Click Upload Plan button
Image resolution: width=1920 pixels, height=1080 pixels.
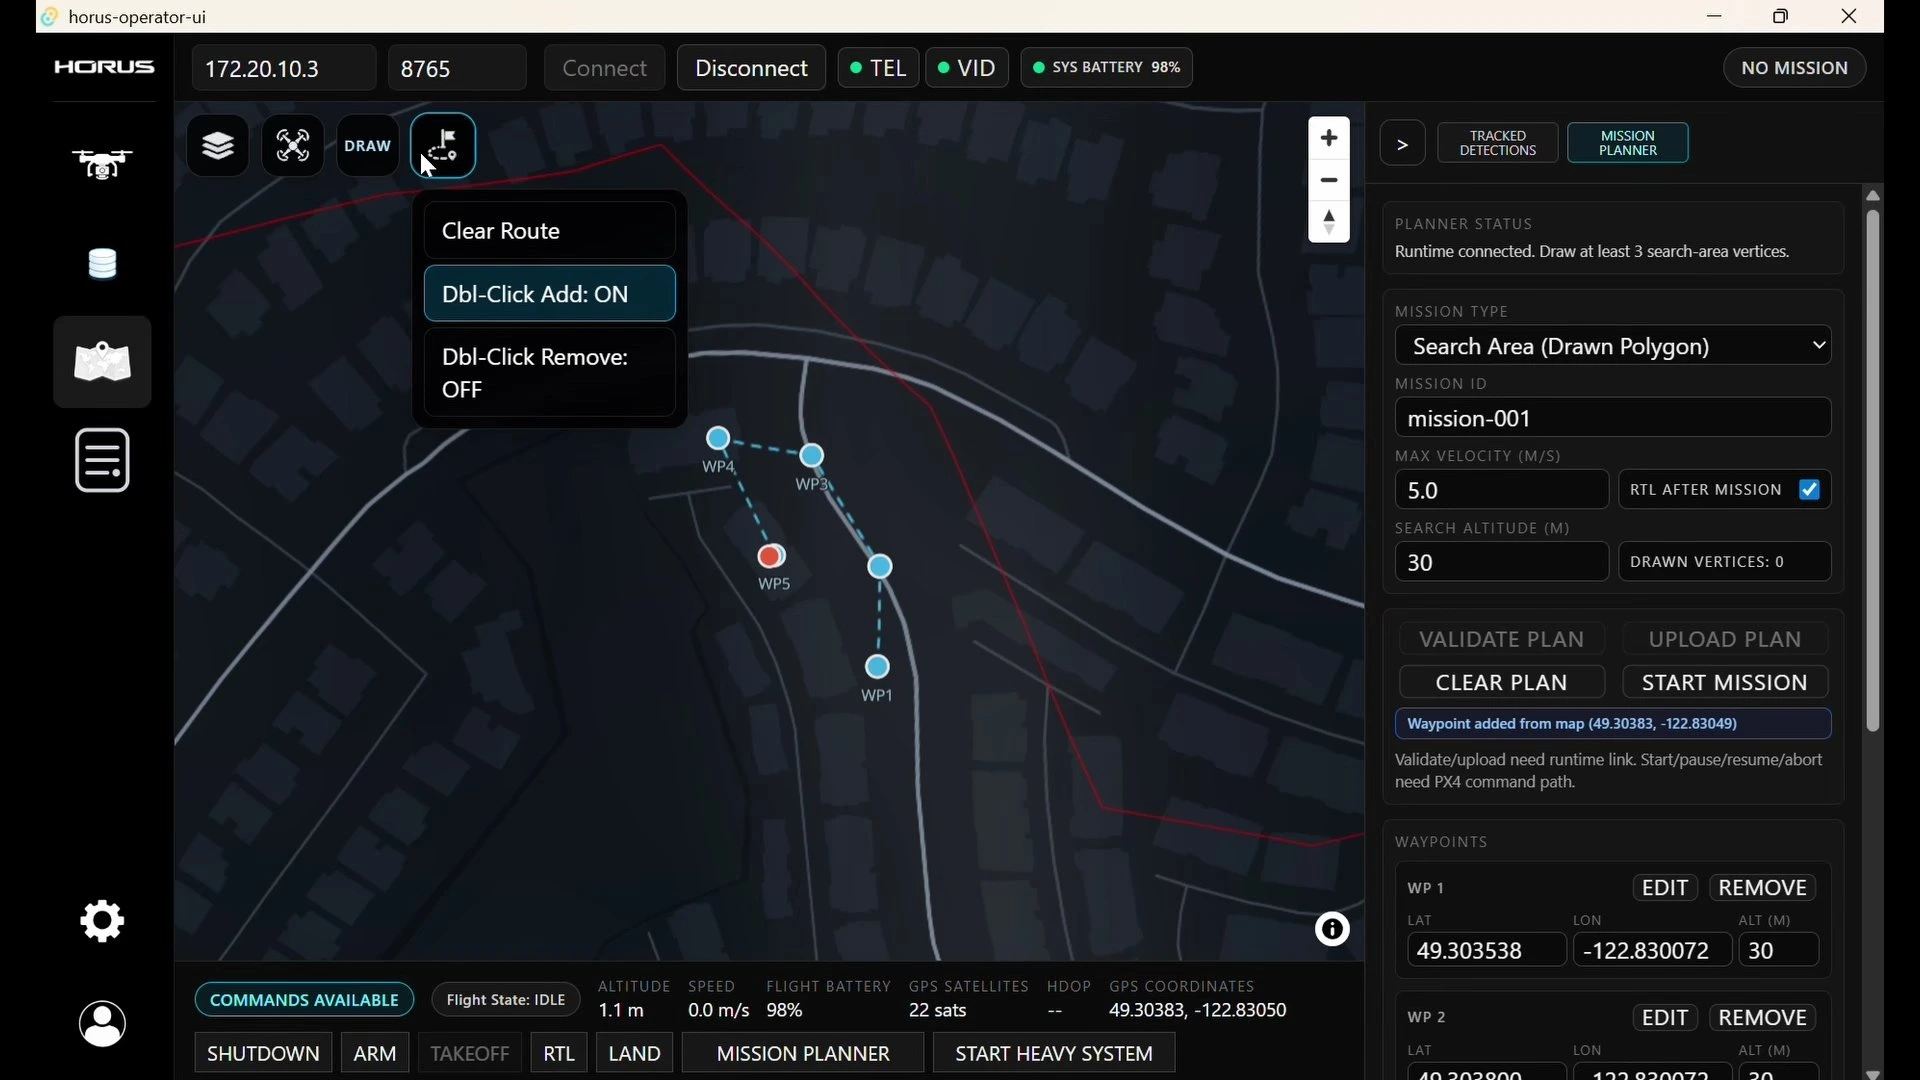pyautogui.click(x=1725, y=639)
